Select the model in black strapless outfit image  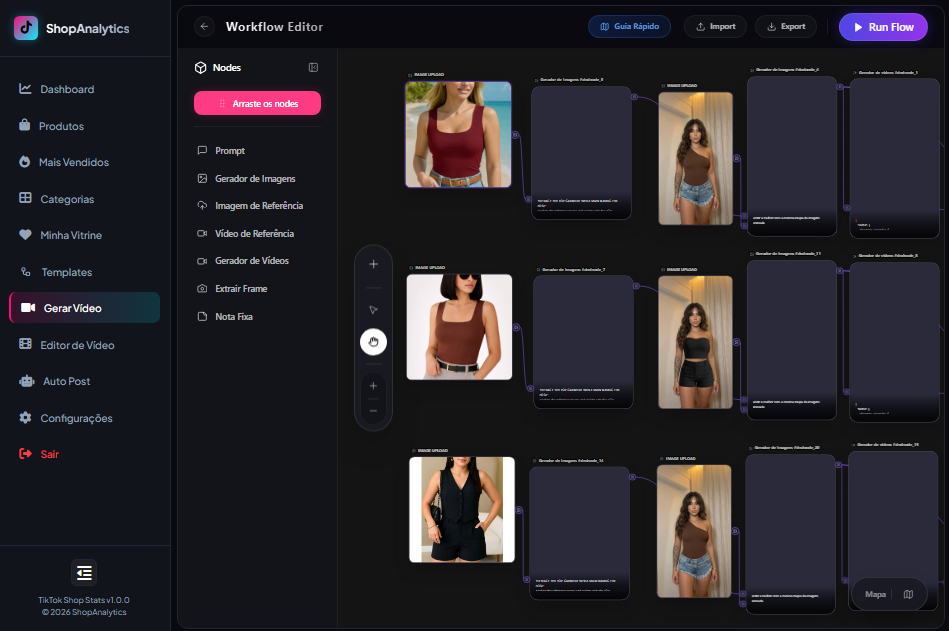(x=695, y=342)
